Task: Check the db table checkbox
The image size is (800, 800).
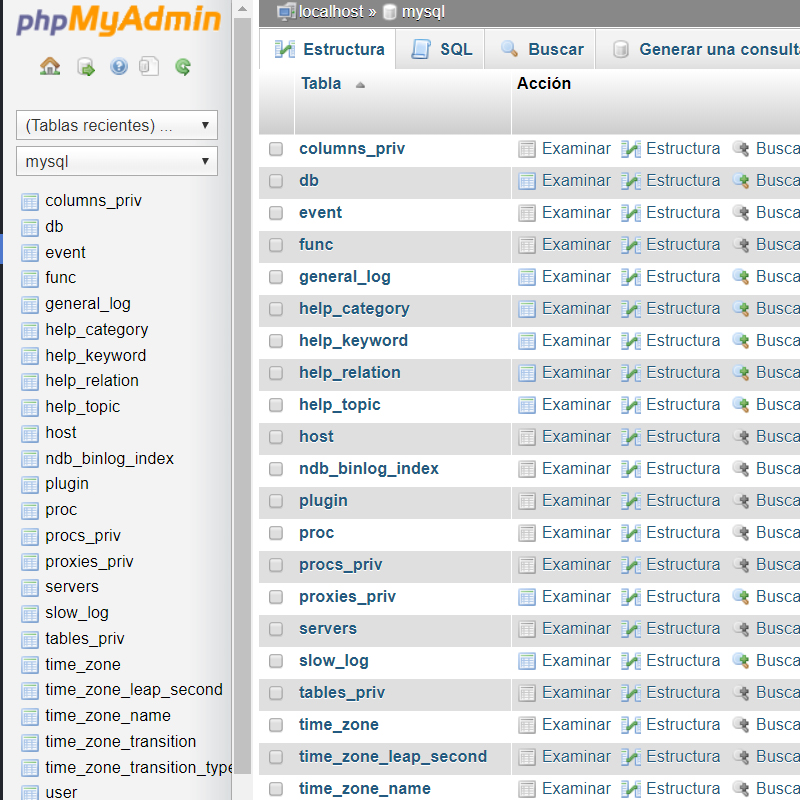Action: click(x=276, y=181)
